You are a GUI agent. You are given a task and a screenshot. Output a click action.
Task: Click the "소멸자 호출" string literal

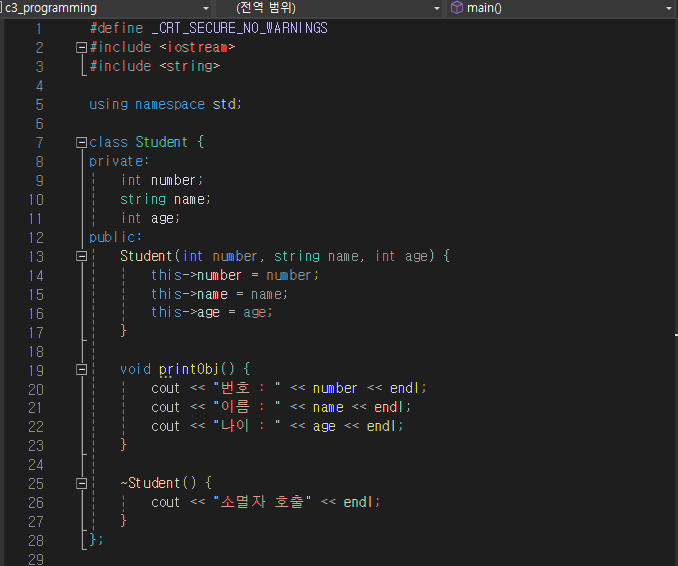(262, 502)
